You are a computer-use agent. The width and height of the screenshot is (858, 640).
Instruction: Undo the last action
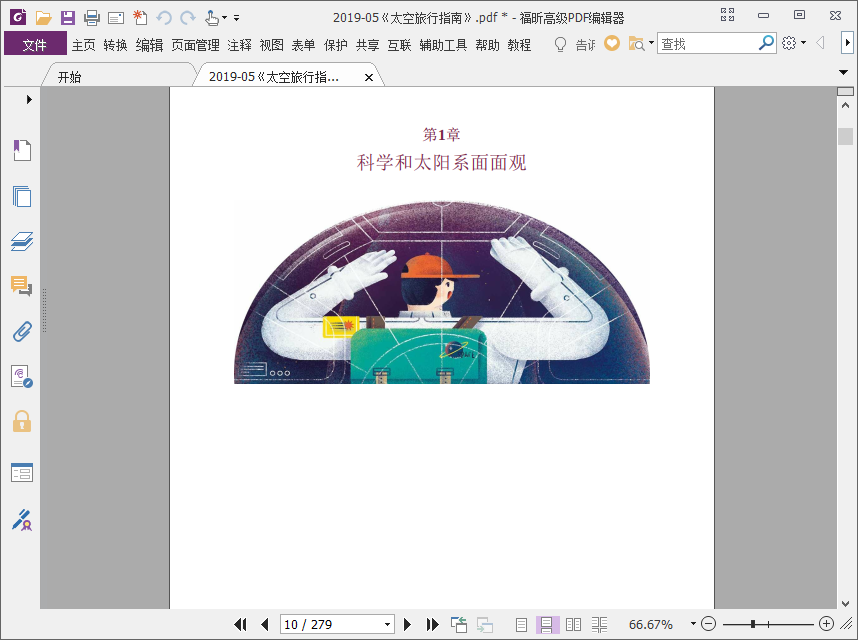point(164,18)
